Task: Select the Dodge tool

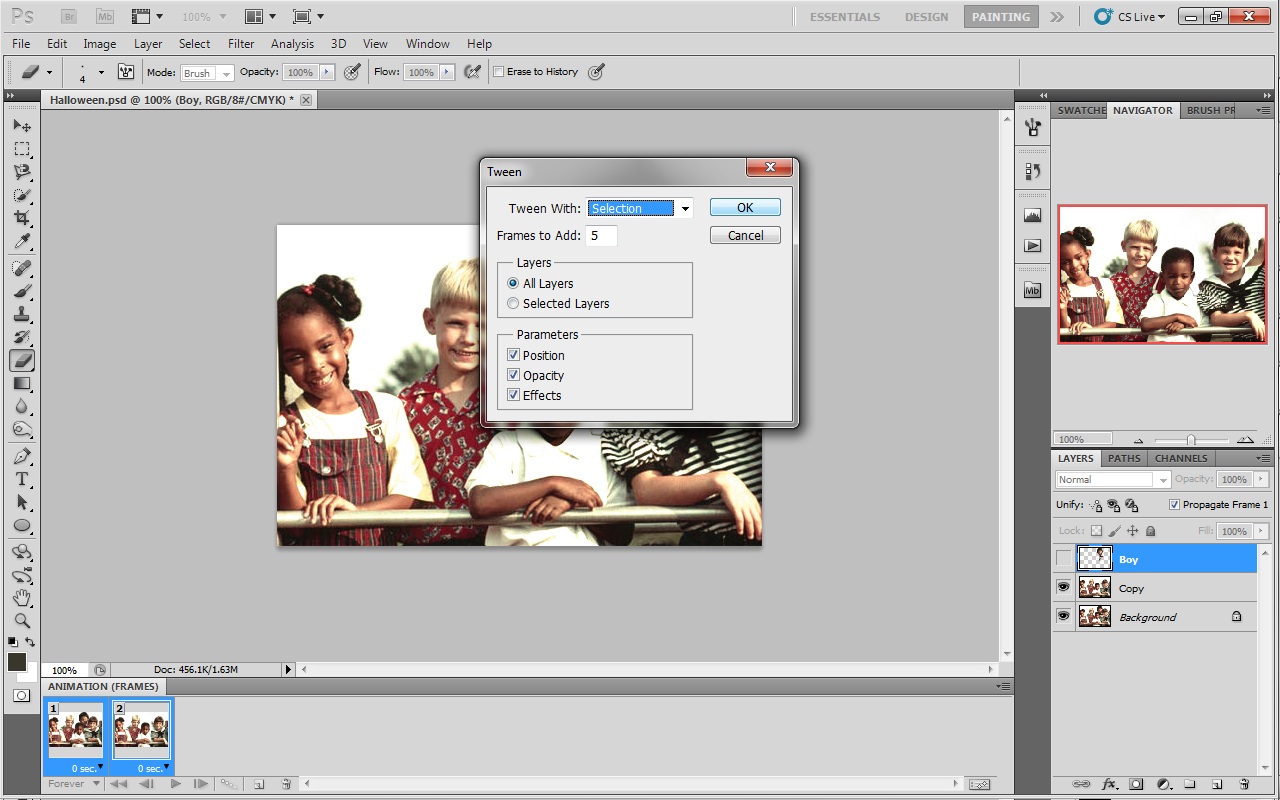Action: 22,429
